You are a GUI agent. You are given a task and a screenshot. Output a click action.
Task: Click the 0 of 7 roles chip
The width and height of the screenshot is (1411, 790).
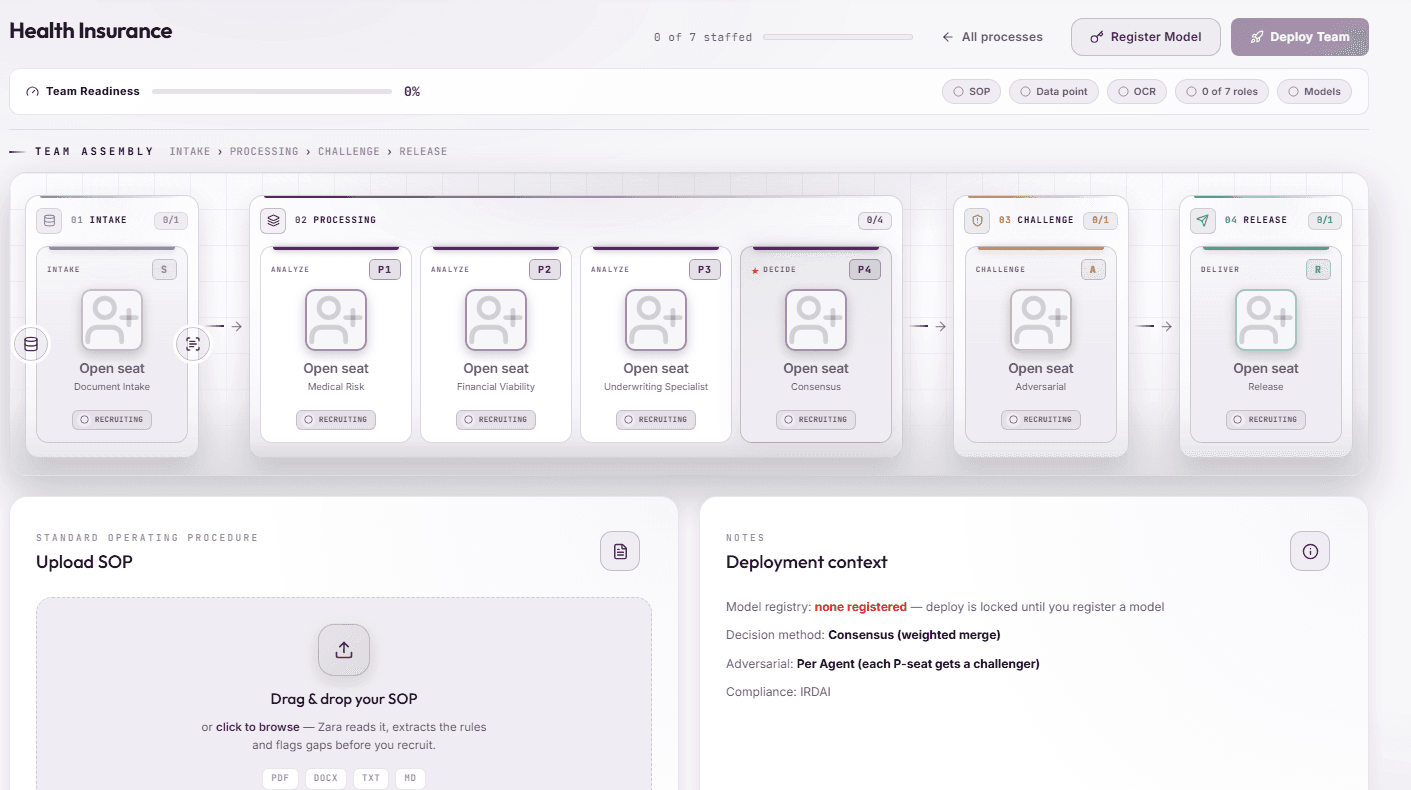(x=1222, y=91)
